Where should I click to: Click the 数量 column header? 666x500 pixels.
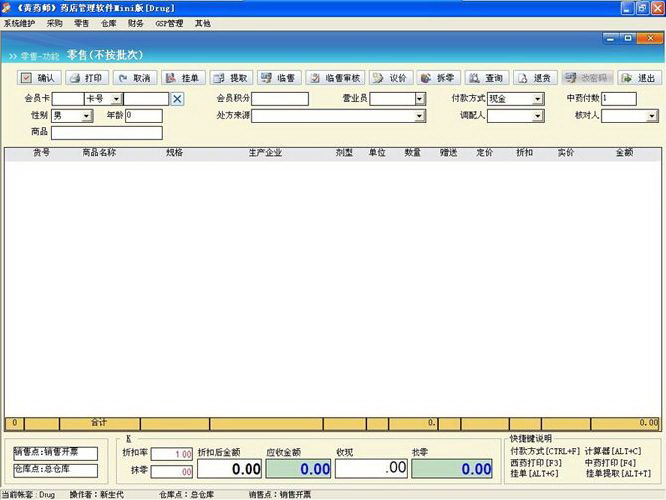tap(412, 153)
